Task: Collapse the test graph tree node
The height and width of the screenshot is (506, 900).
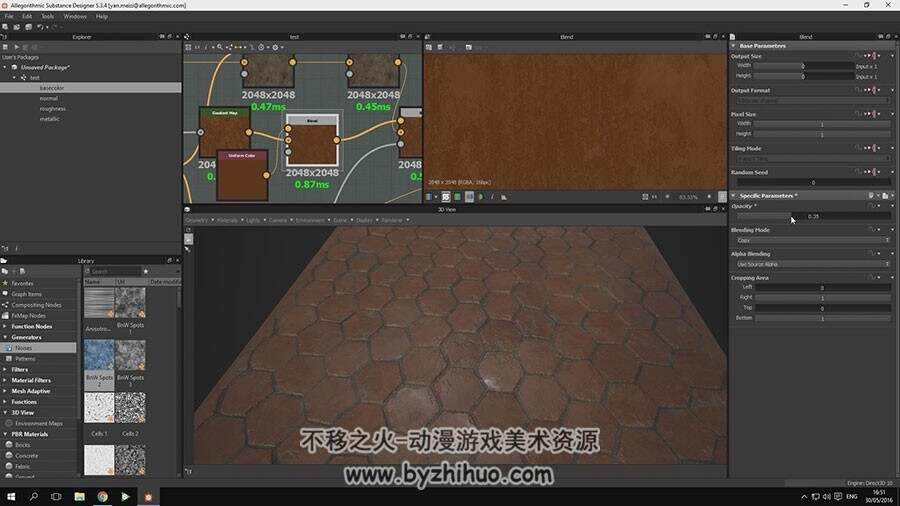Action: click(x=14, y=77)
